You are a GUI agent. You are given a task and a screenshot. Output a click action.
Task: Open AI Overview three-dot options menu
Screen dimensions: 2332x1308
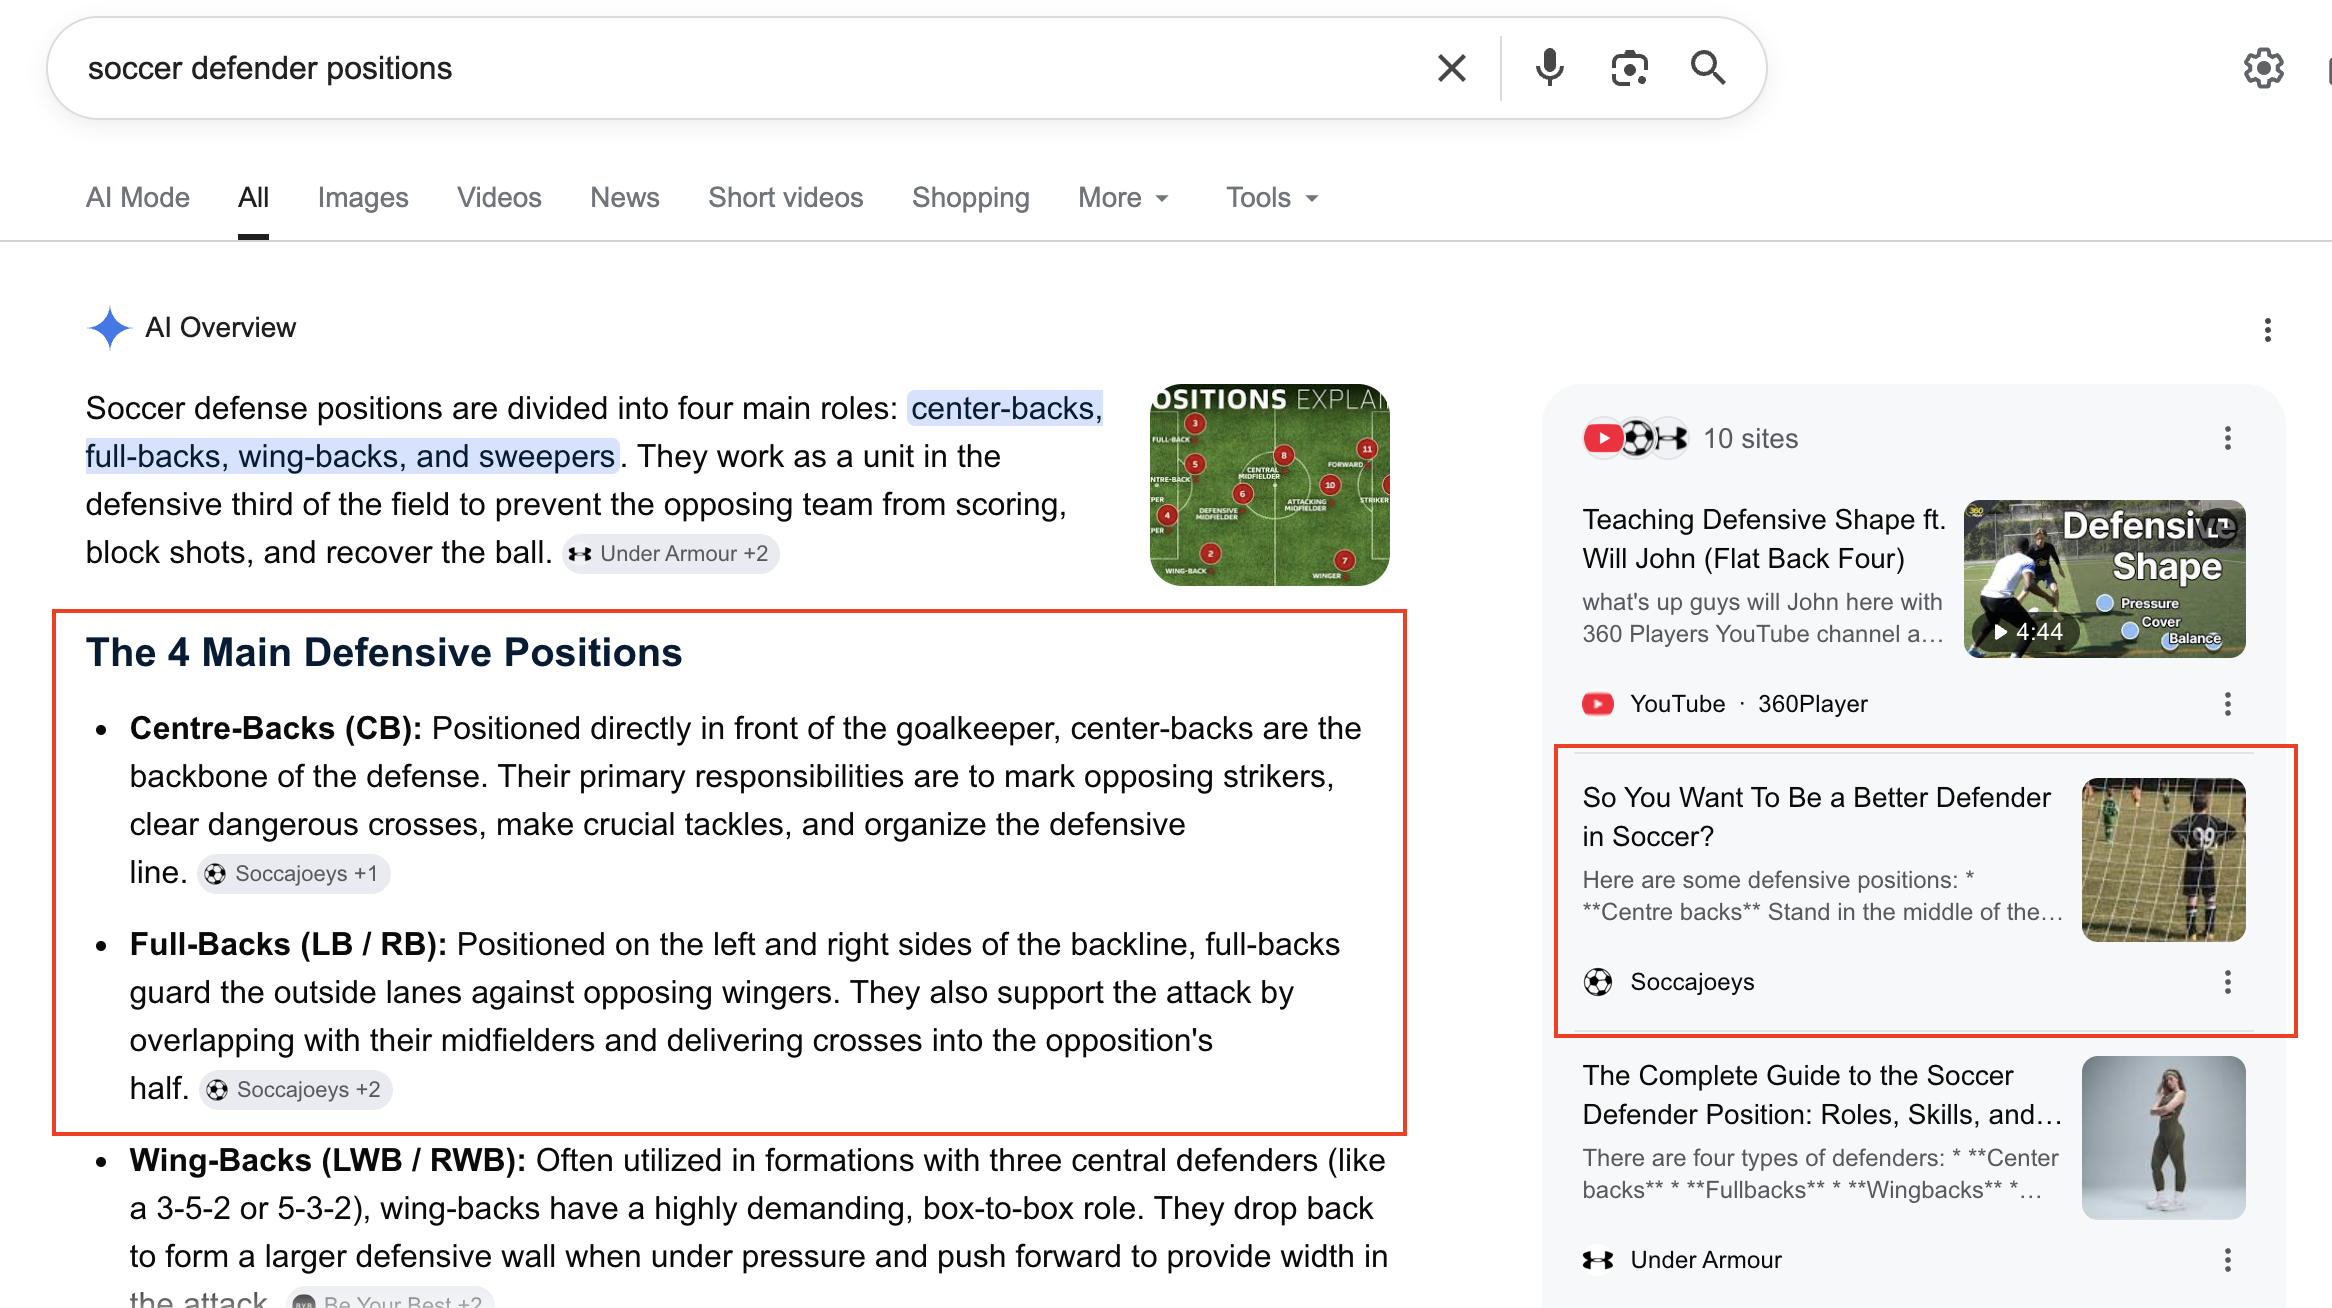click(x=2267, y=330)
